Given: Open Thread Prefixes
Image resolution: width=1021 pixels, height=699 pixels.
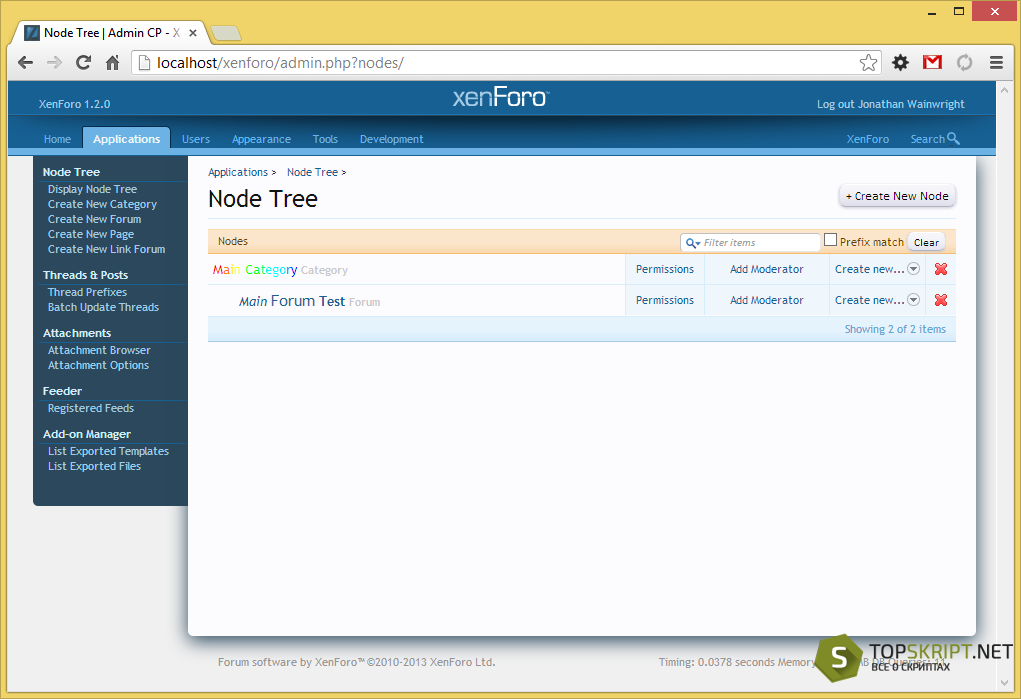Looking at the screenshot, I should [87, 292].
